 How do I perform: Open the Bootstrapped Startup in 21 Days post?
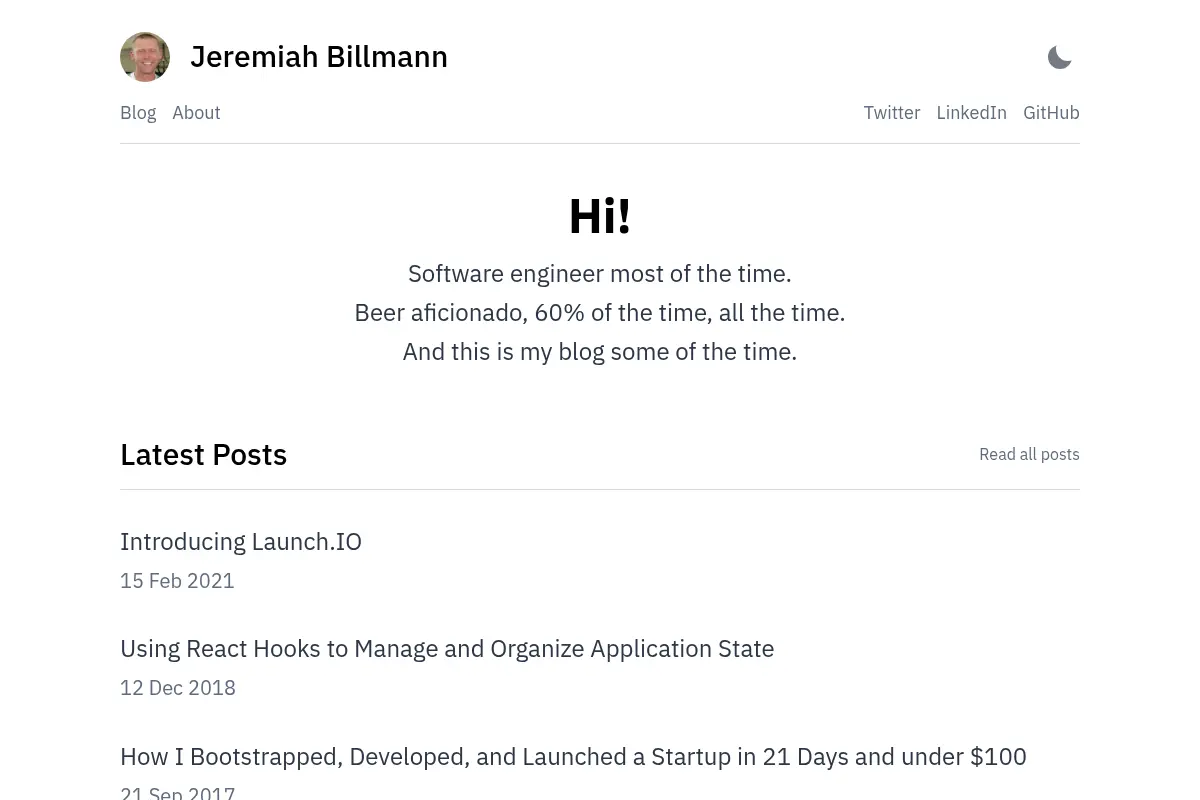click(x=573, y=756)
